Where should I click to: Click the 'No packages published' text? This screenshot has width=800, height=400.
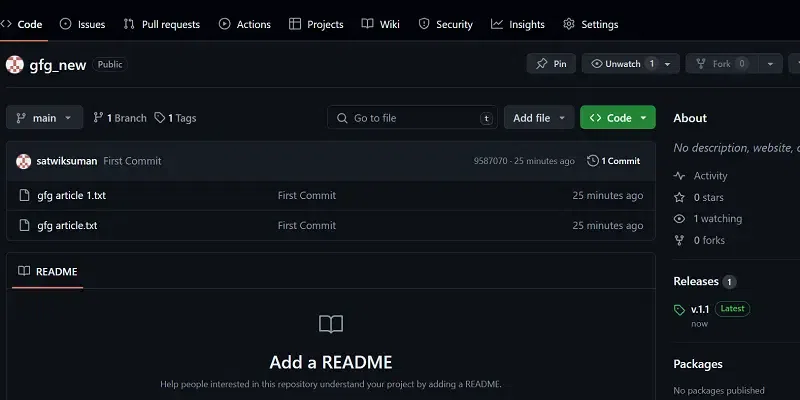click(x=719, y=391)
